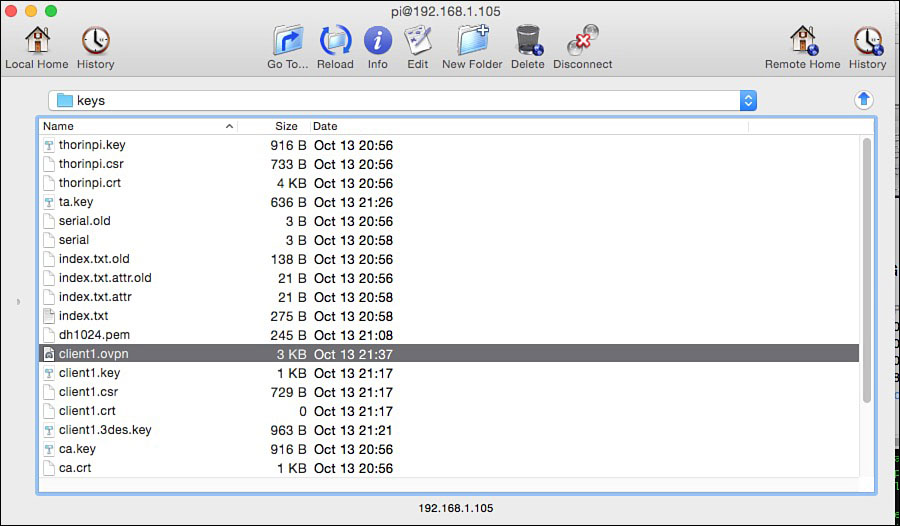Image resolution: width=900 pixels, height=526 pixels.
Task: Select index.txt.attr.old file name
Action: tap(105, 278)
